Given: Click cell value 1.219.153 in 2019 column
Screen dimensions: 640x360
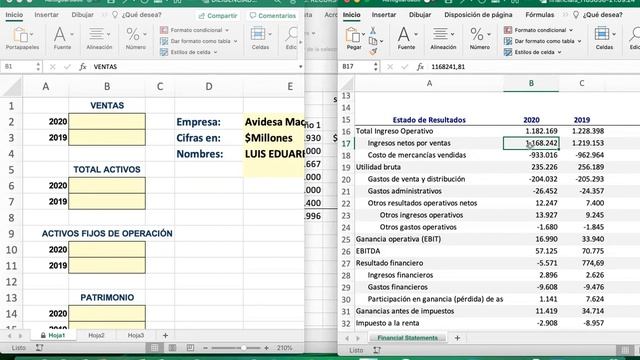Looking at the screenshot, I should point(588,143).
